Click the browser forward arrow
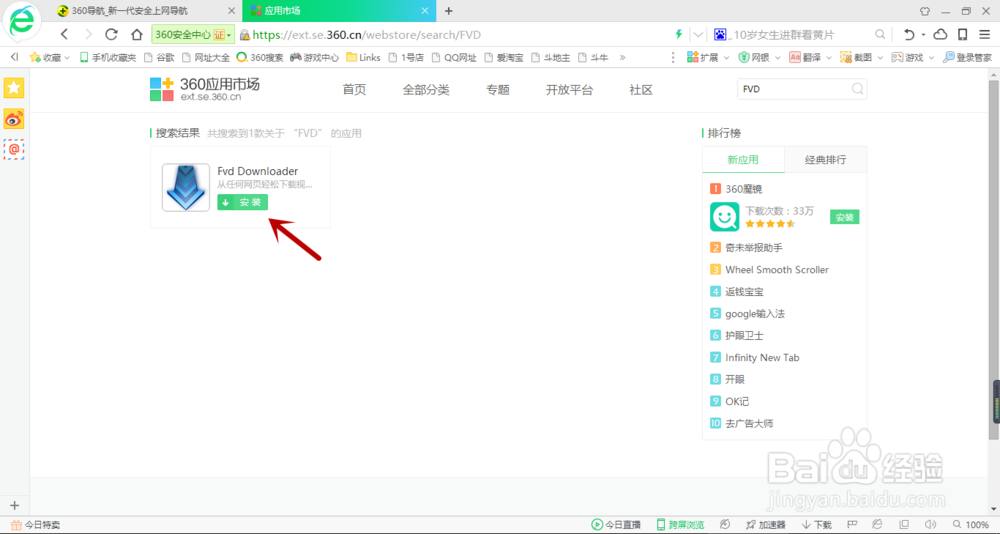The height and width of the screenshot is (534, 1000). [x=88, y=34]
